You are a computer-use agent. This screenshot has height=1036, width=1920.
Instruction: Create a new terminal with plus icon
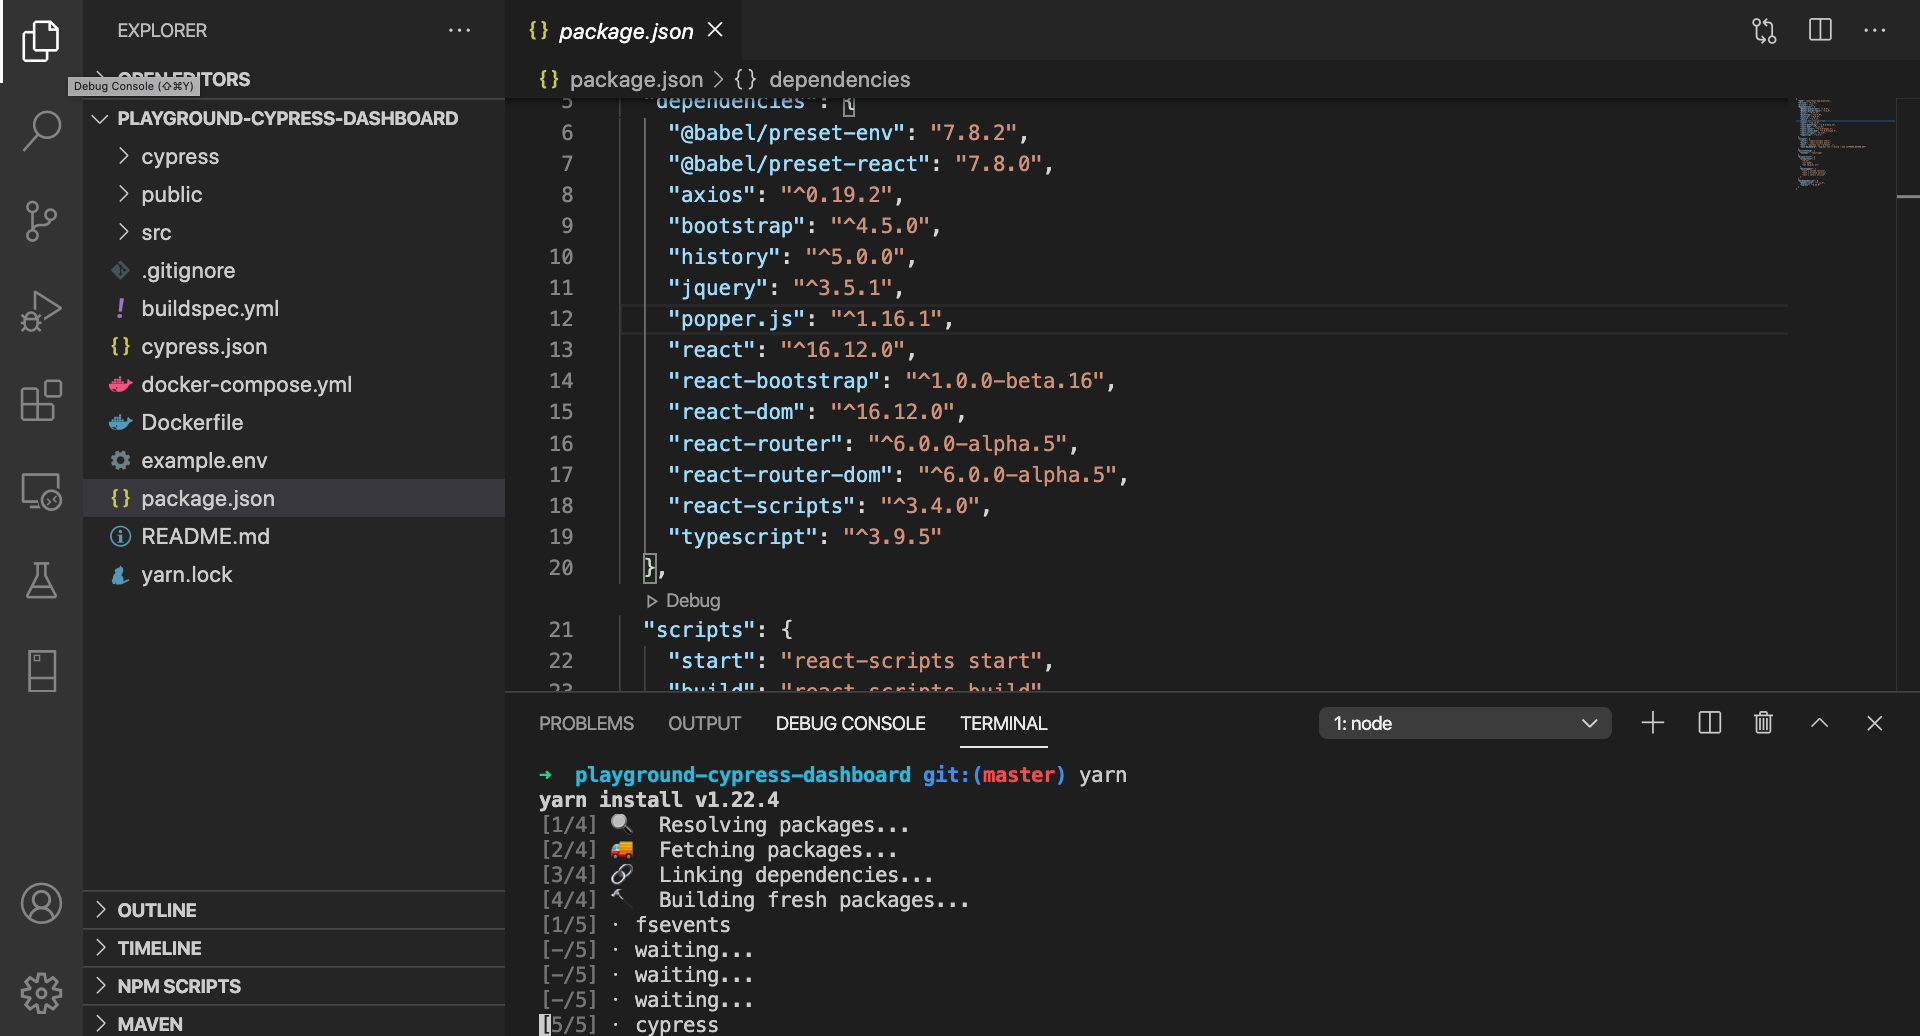coord(1653,723)
